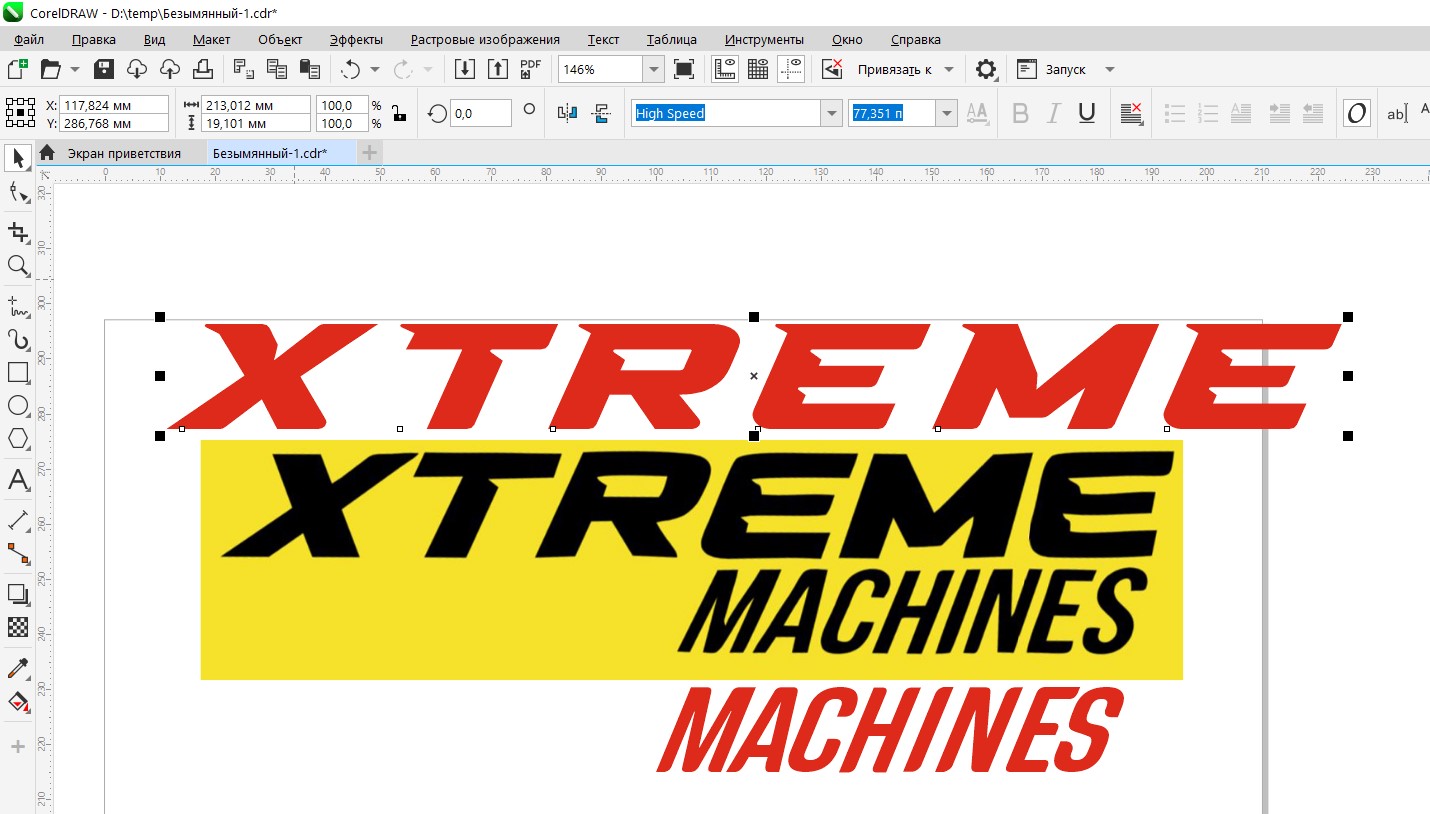
Task: Select the Pick tool in the toolbox
Action: click(18, 158)
